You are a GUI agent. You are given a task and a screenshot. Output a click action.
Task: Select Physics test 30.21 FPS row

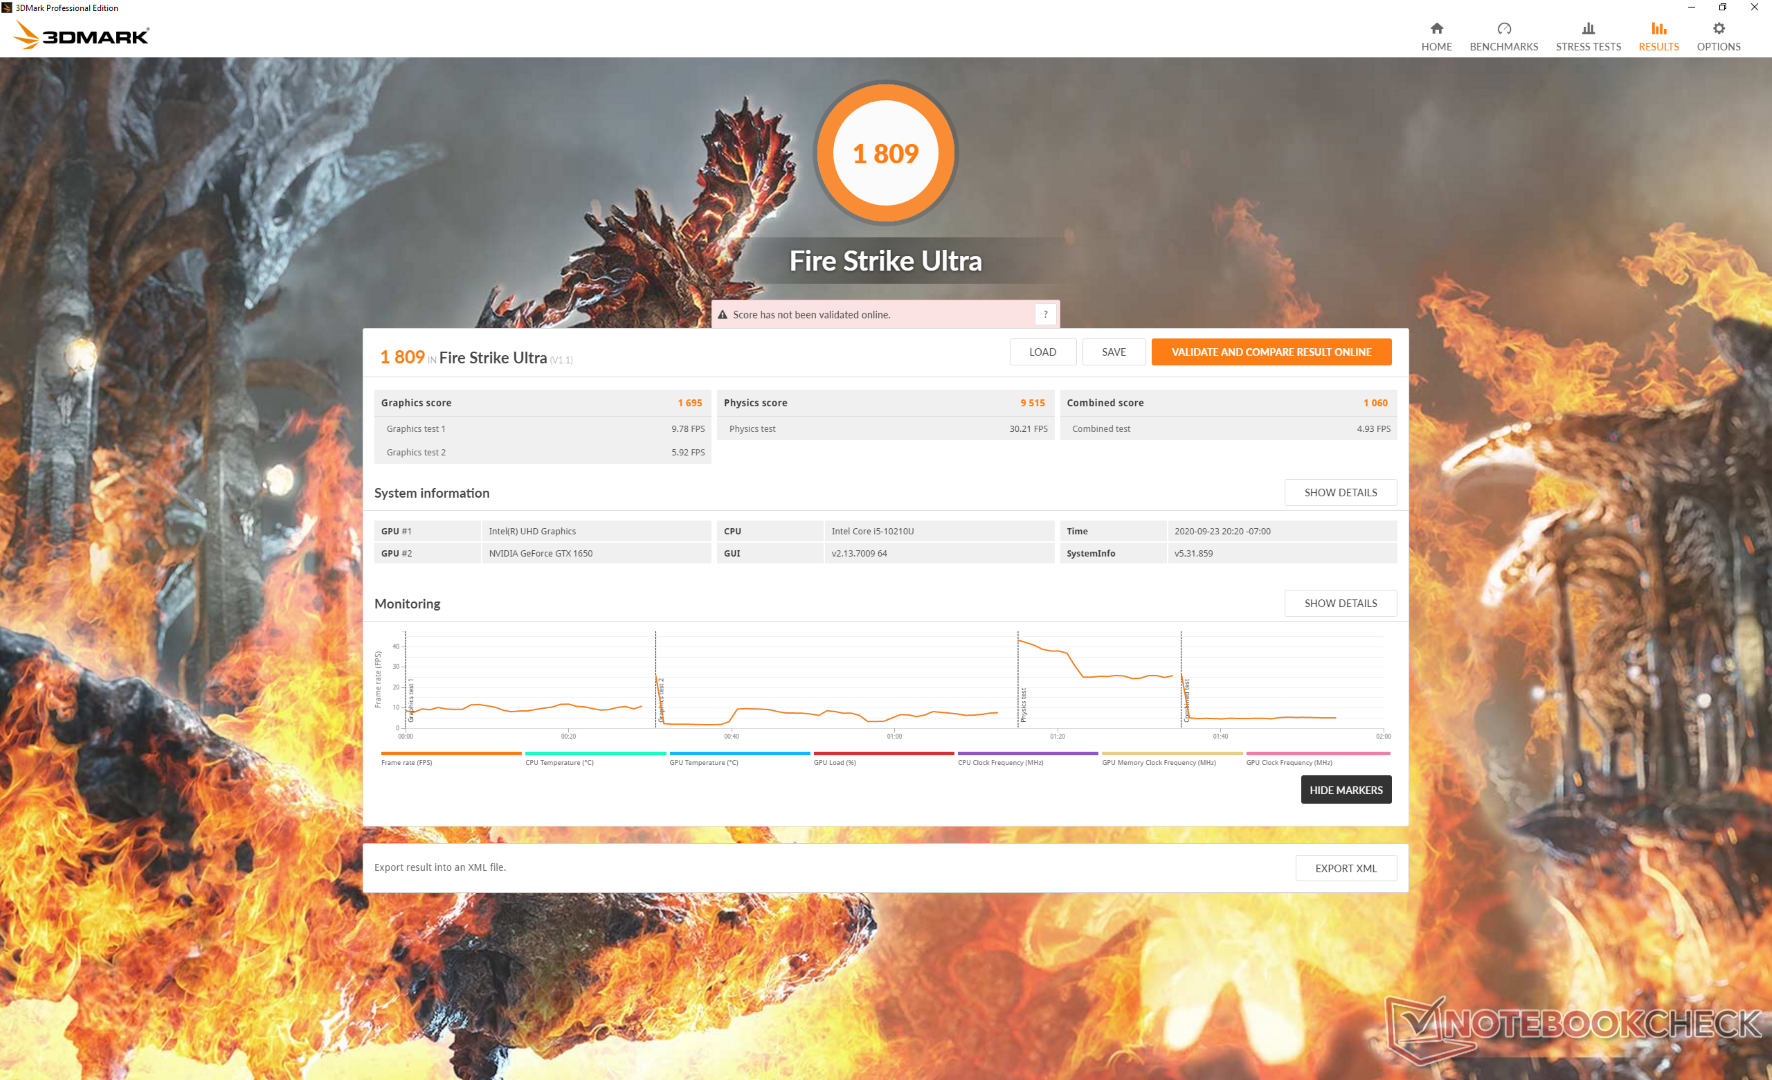pyautogui.click(x=886, y=429)
